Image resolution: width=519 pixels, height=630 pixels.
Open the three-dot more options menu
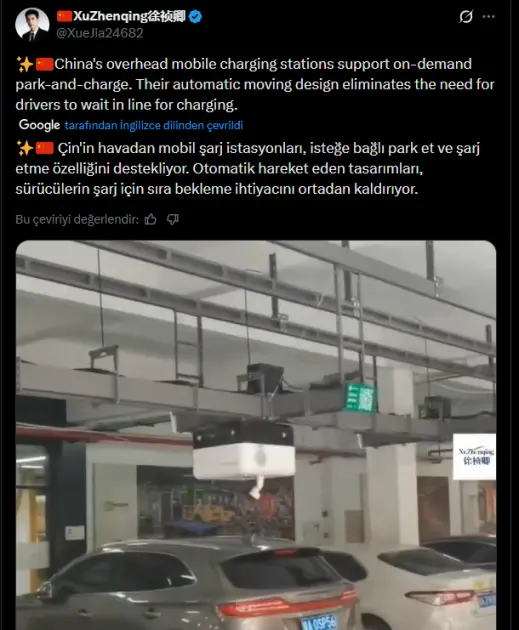[488, 16]
